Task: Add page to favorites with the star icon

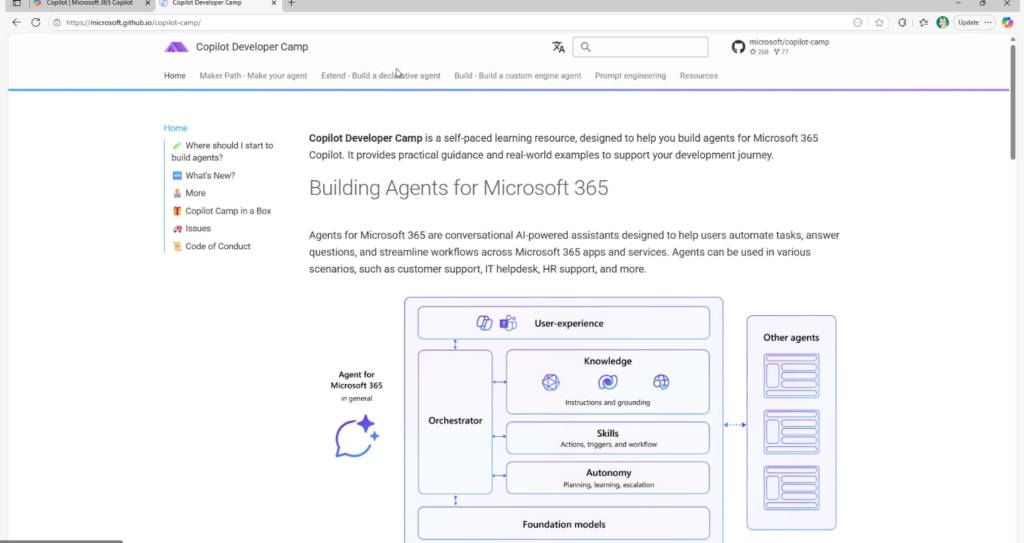Action: click(x=879, y=22)
